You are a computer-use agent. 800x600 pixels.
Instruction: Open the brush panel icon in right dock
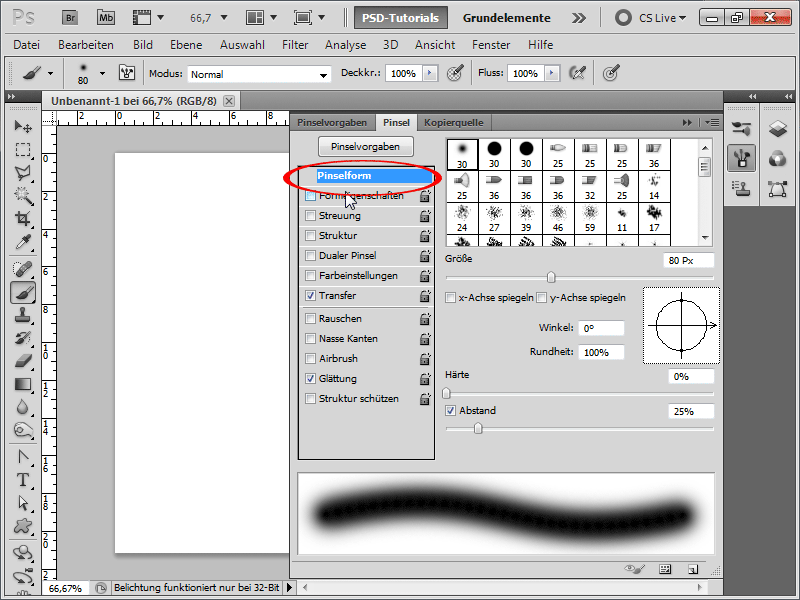click(741, 158)
